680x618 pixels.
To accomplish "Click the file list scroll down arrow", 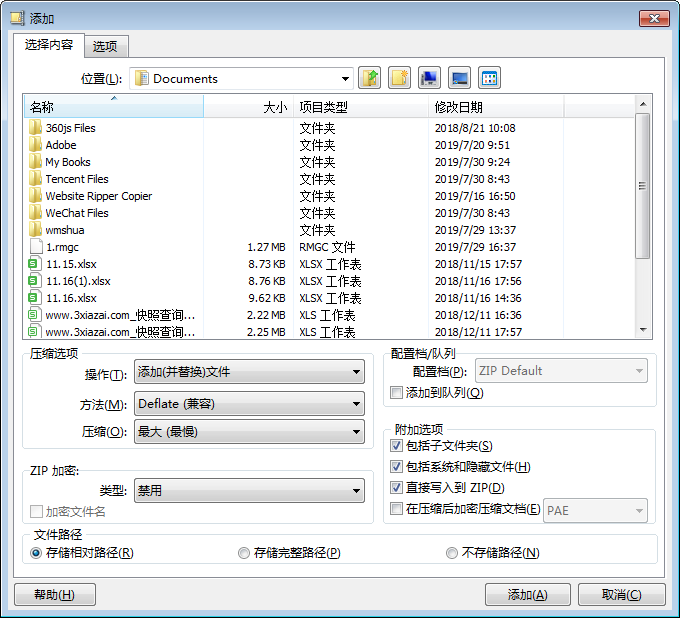I will tap(643, 330).
